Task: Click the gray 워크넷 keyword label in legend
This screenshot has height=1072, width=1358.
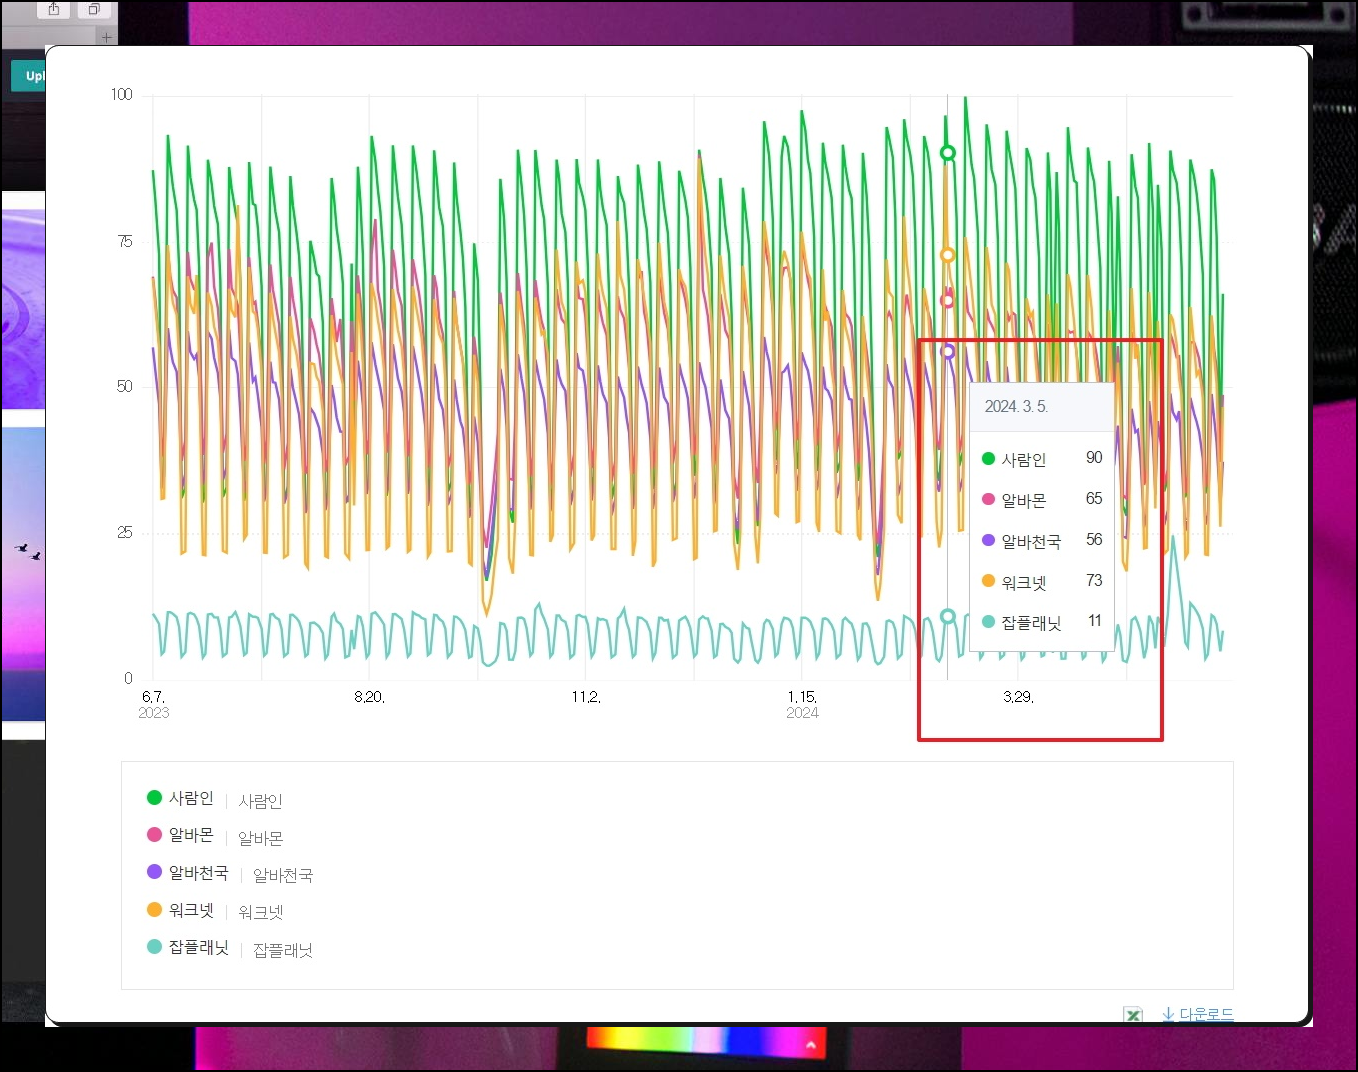Action: point(261,912)
